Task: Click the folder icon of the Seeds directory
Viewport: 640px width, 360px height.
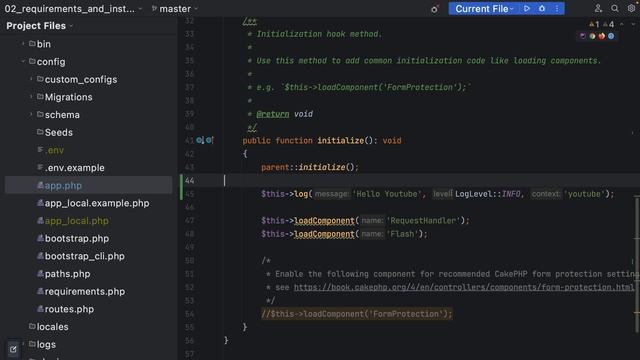Action: [x=40, y=132]
